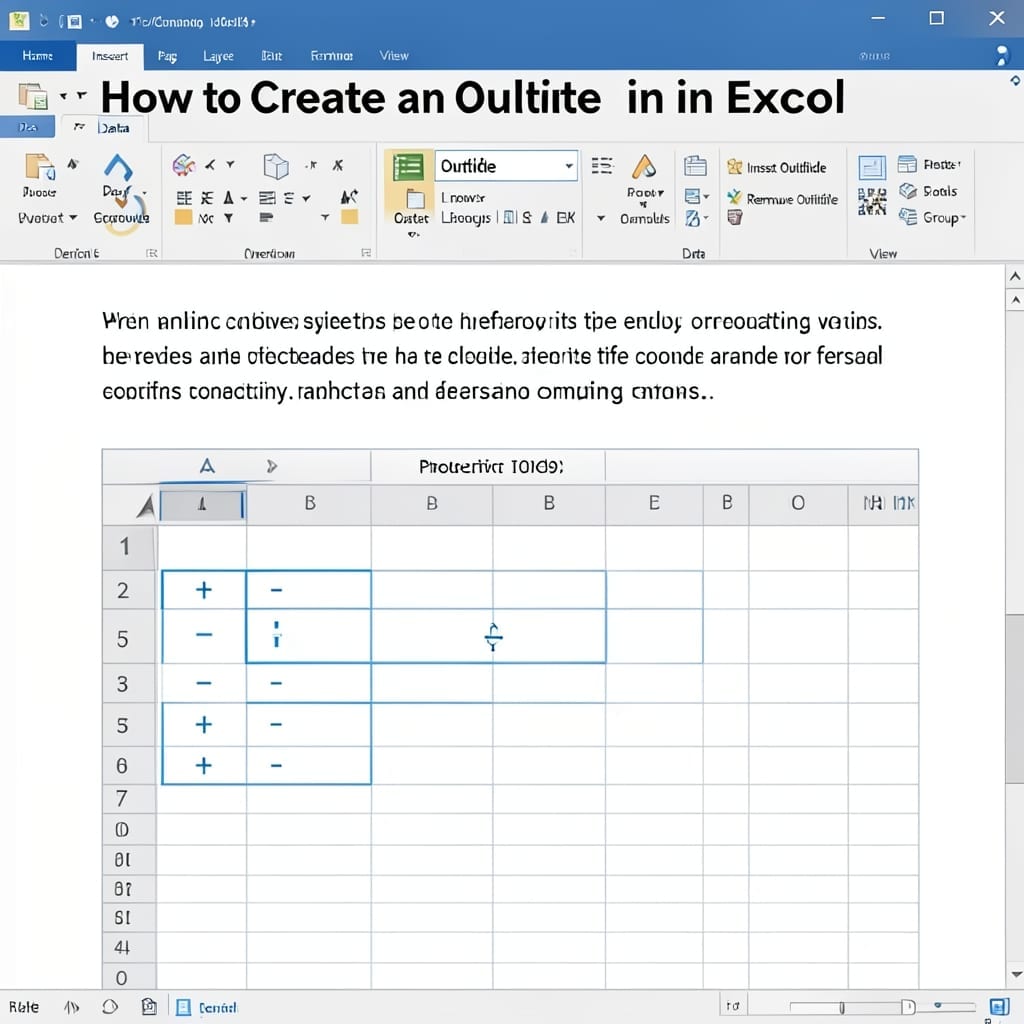Click the Sotils layers icon

click(908, 191)
